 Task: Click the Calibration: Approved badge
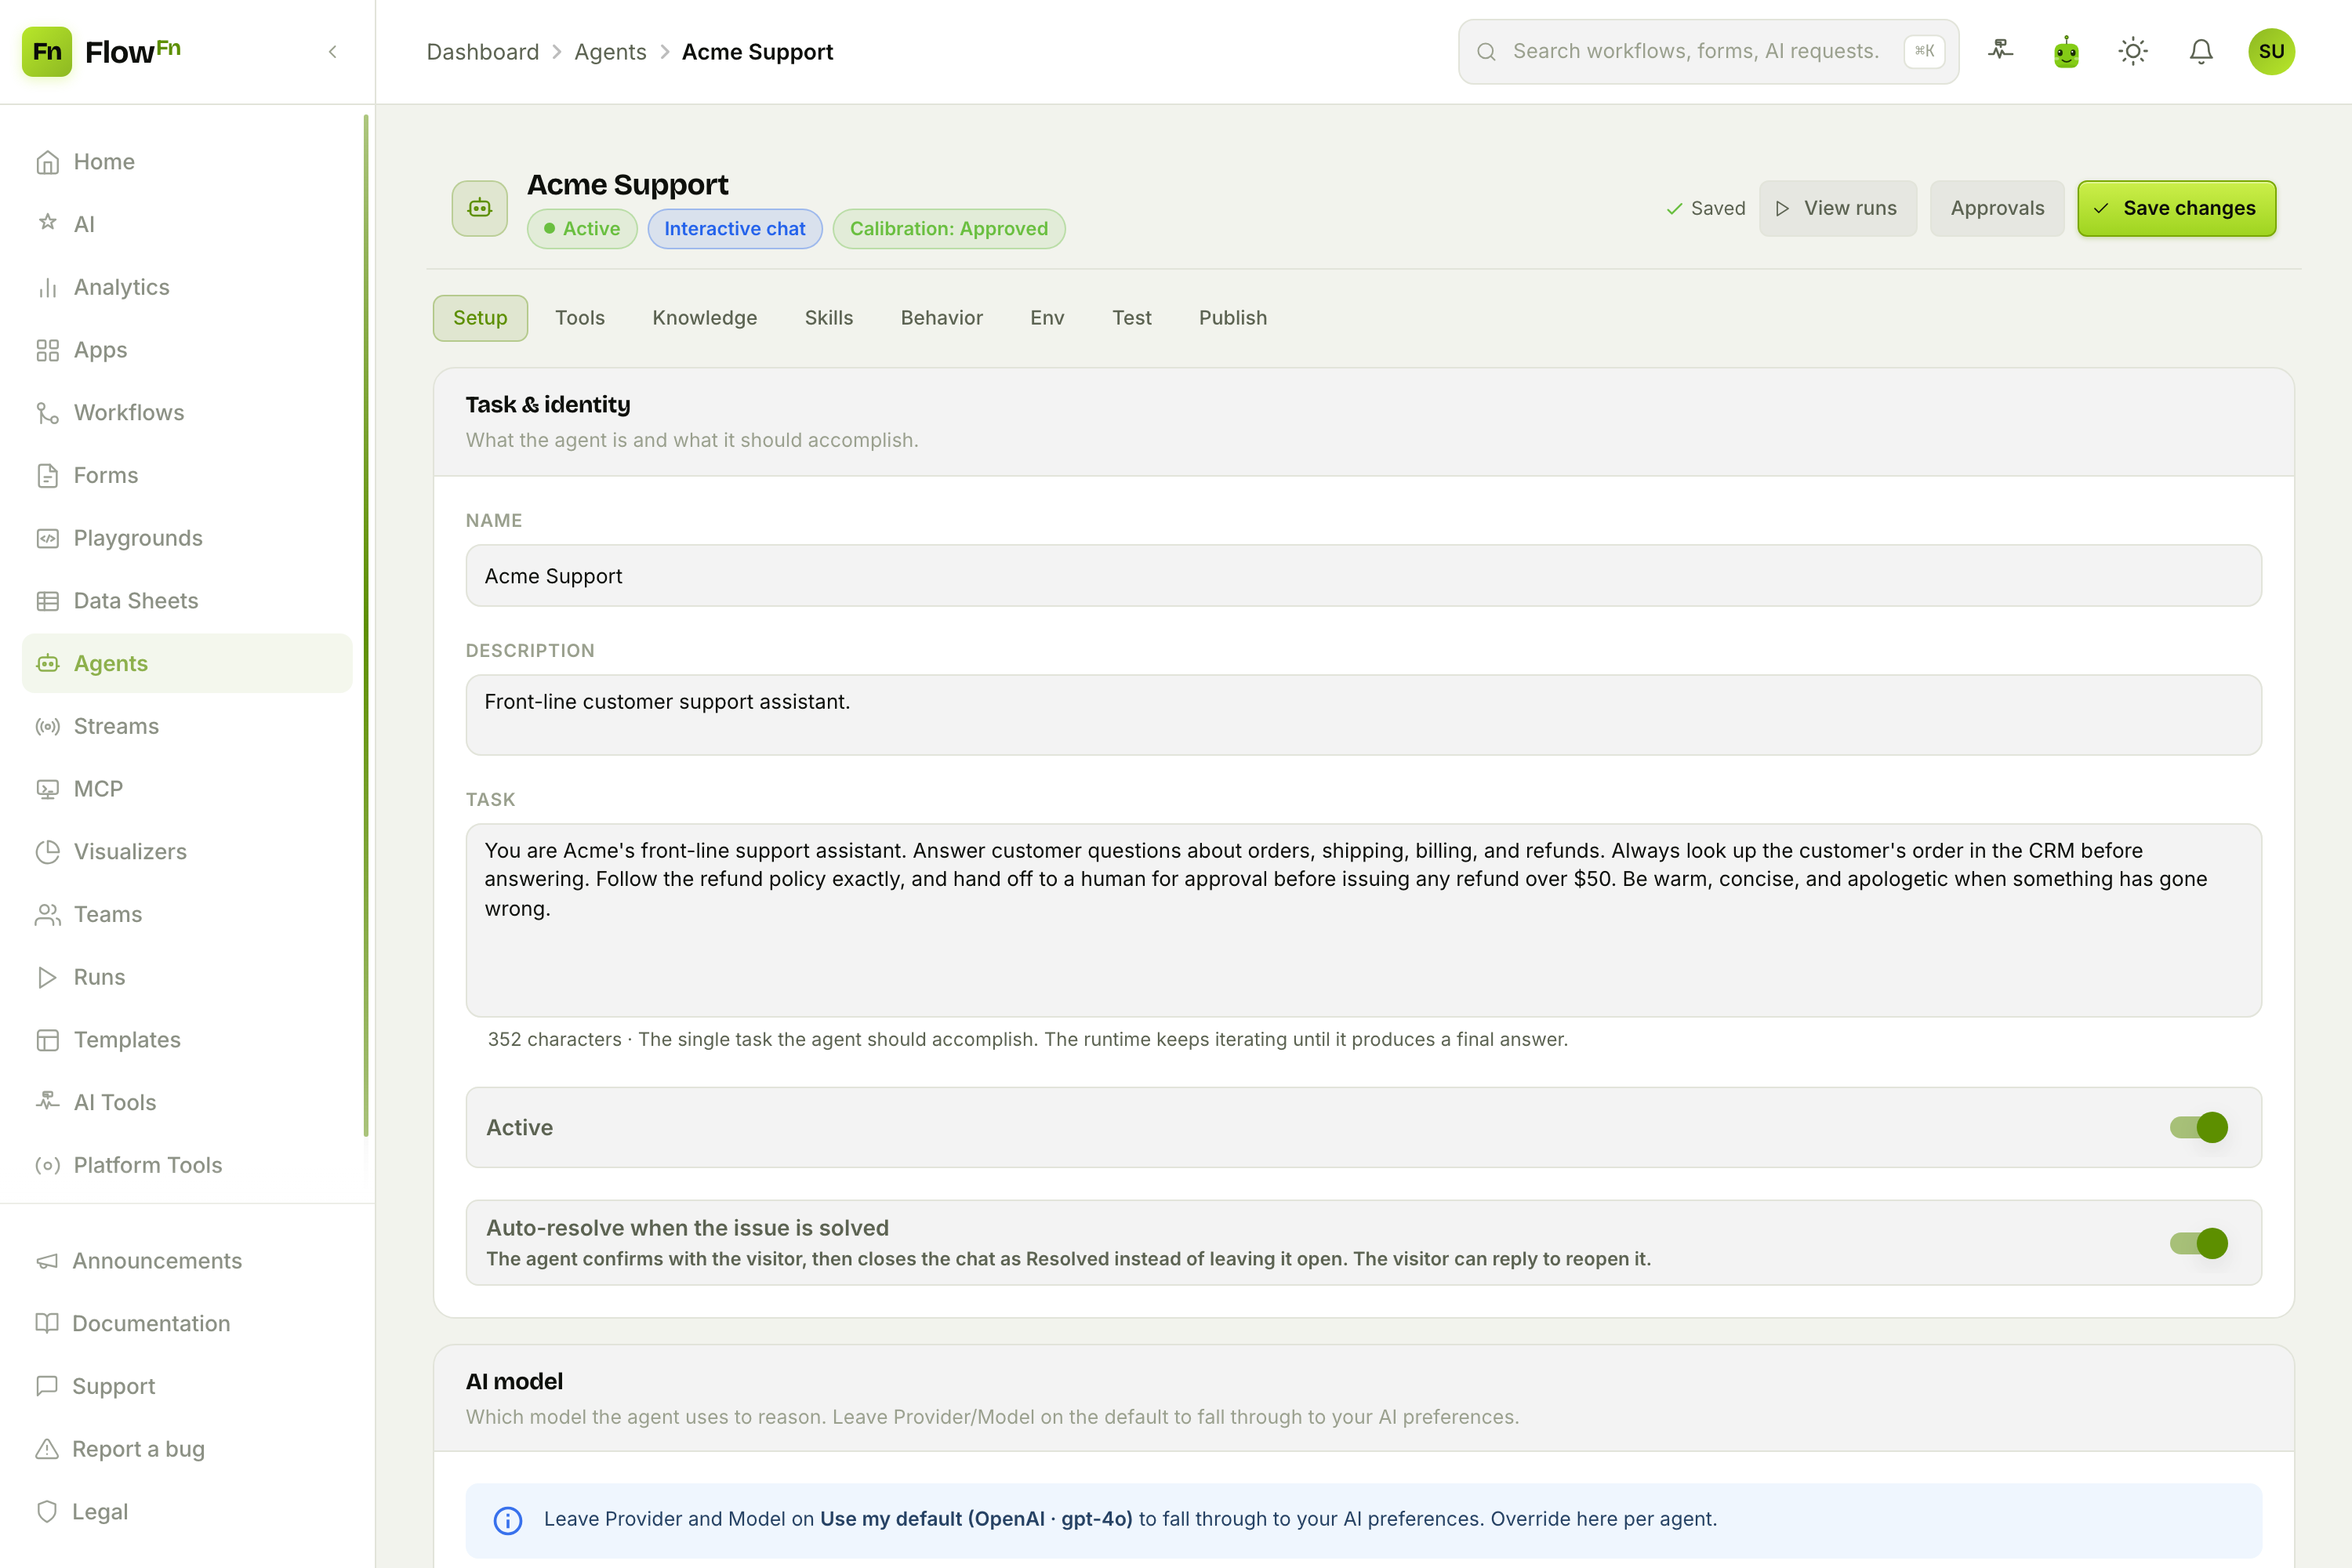(949, 229)
